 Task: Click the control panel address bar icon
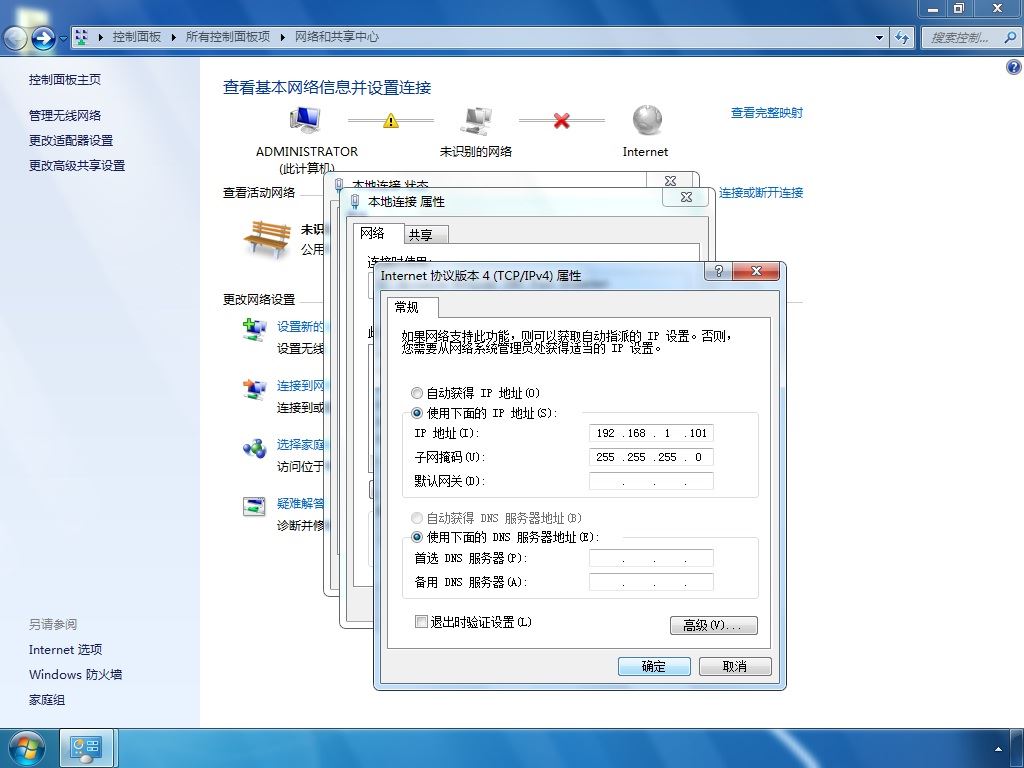point(82,37)
